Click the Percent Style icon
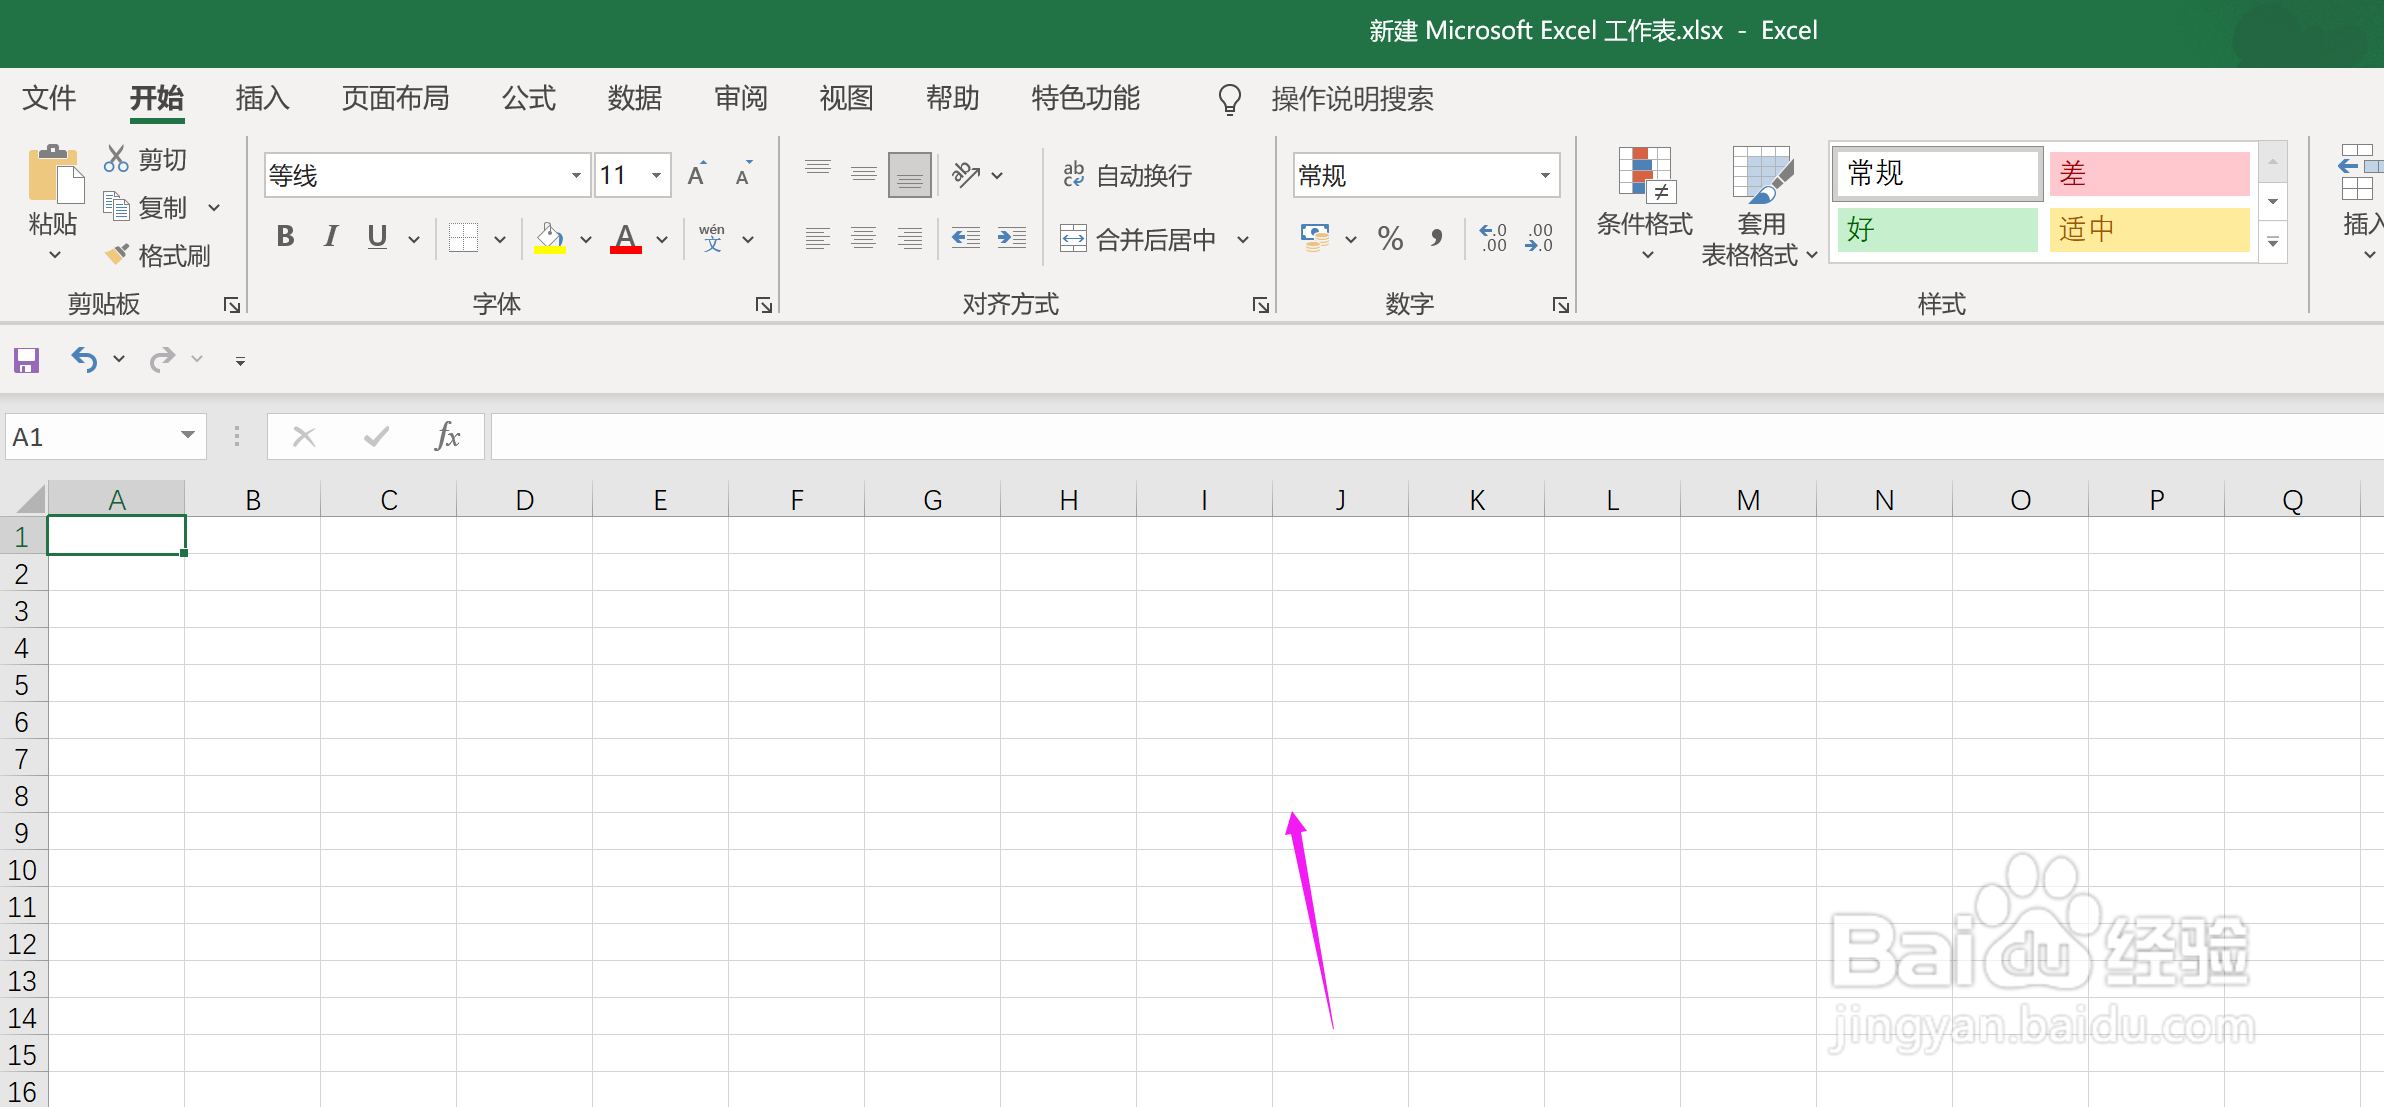Viewport: 2384px width, 1107px height. coord(1390,238)
